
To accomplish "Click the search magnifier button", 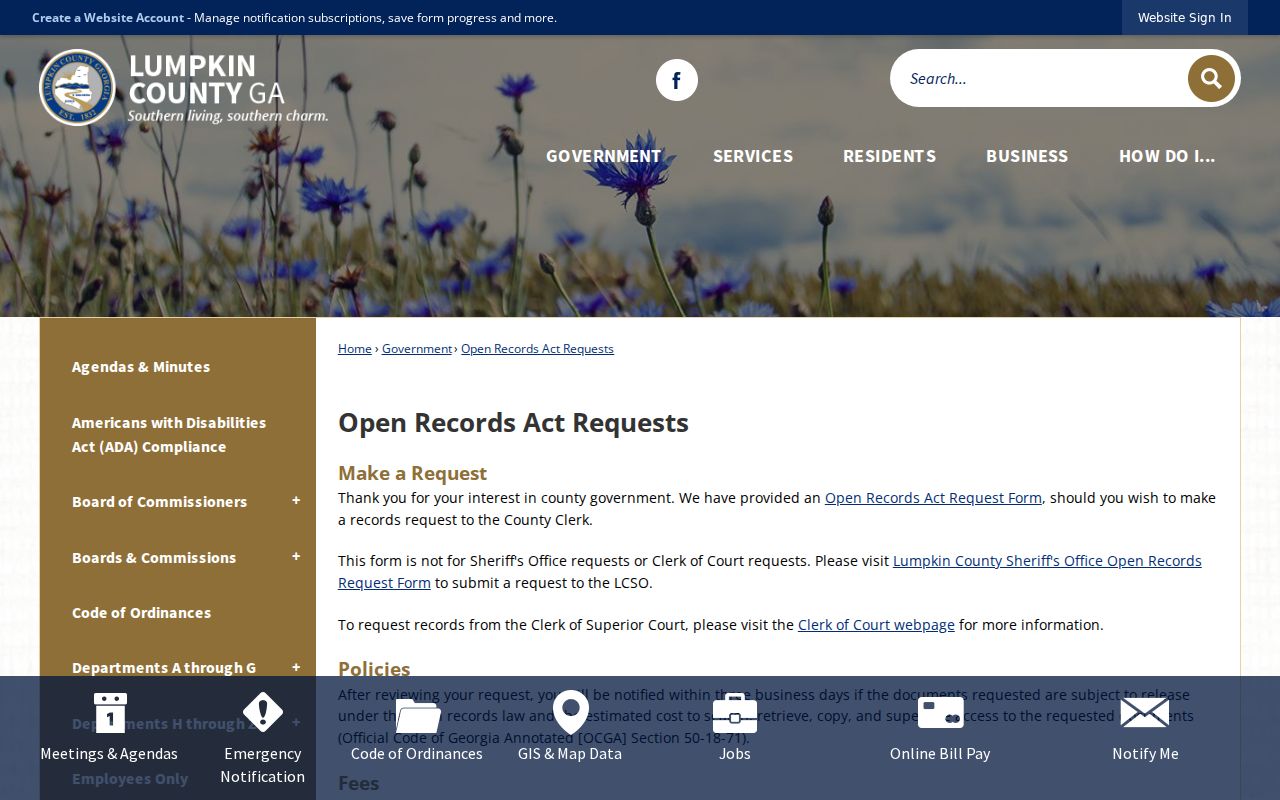I will pyautogui.click(x=1211, y=78).
